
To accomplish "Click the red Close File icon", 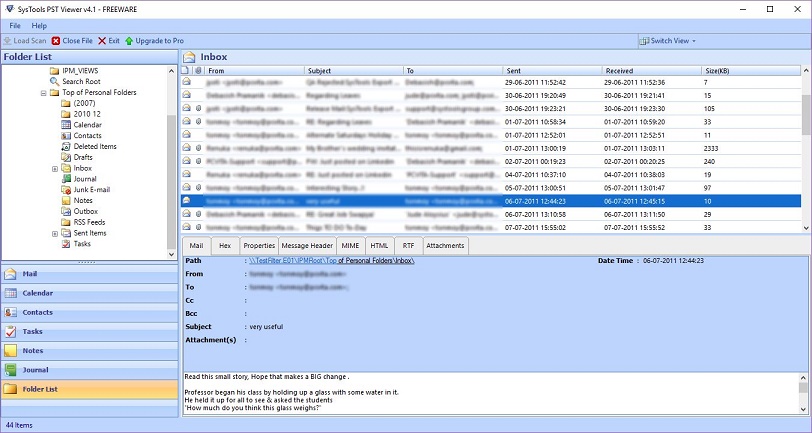I will click(x=56, y=41).
